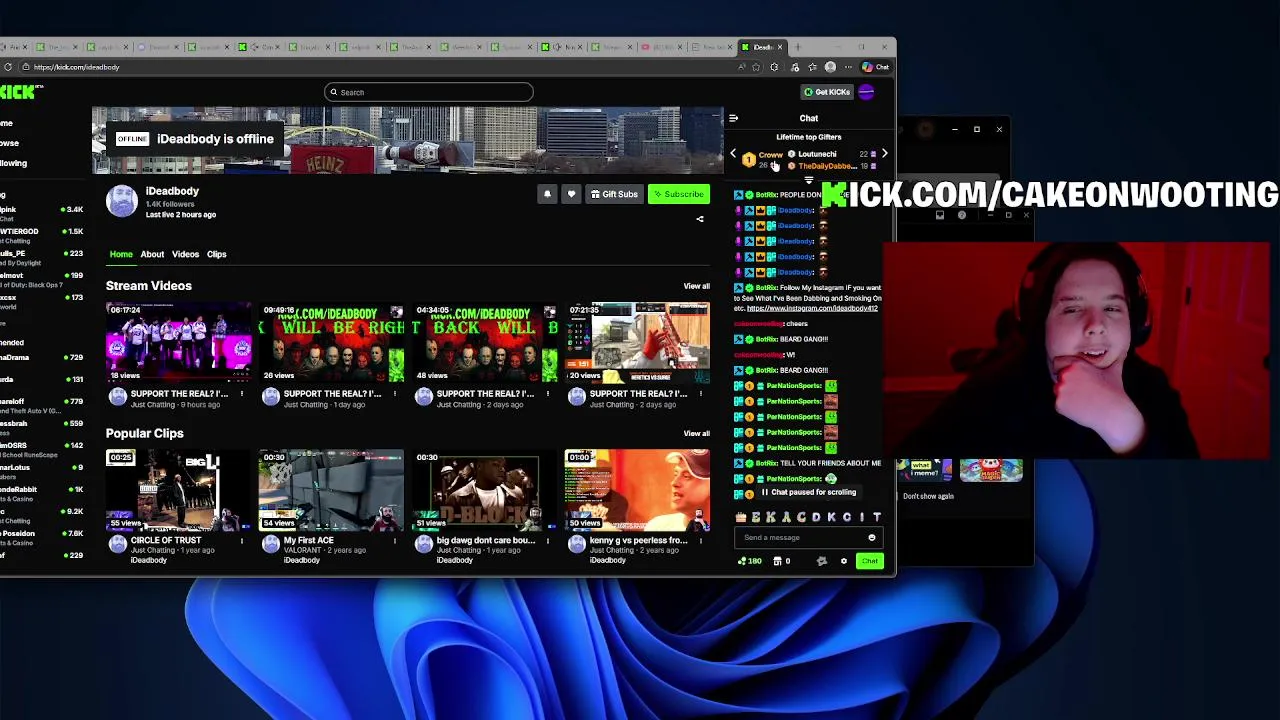Click the Kick logo in the header
1280x720 pixels.
[19, 92]
